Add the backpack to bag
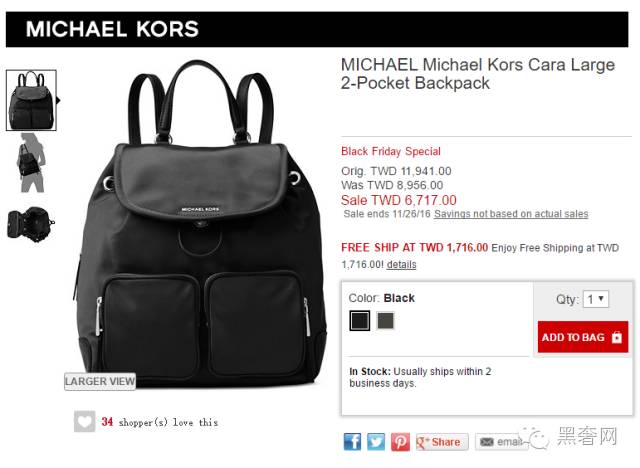This screenshot has height=468, width=640. [582, 337]
